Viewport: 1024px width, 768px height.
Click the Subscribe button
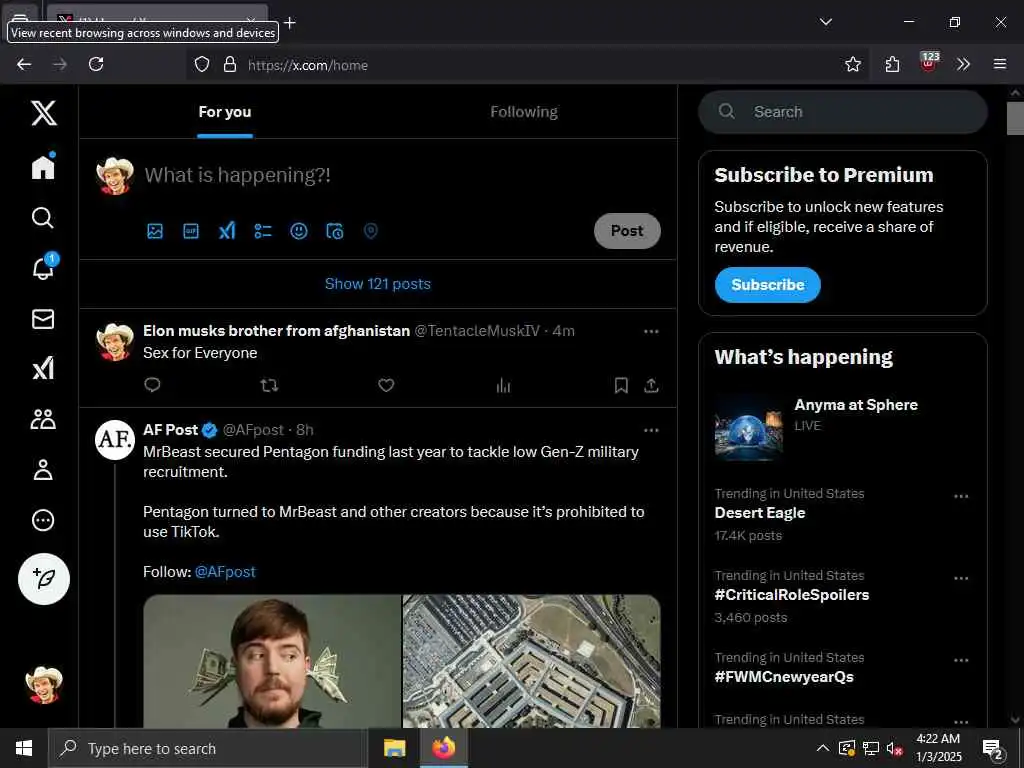click(x=767, y=285)
